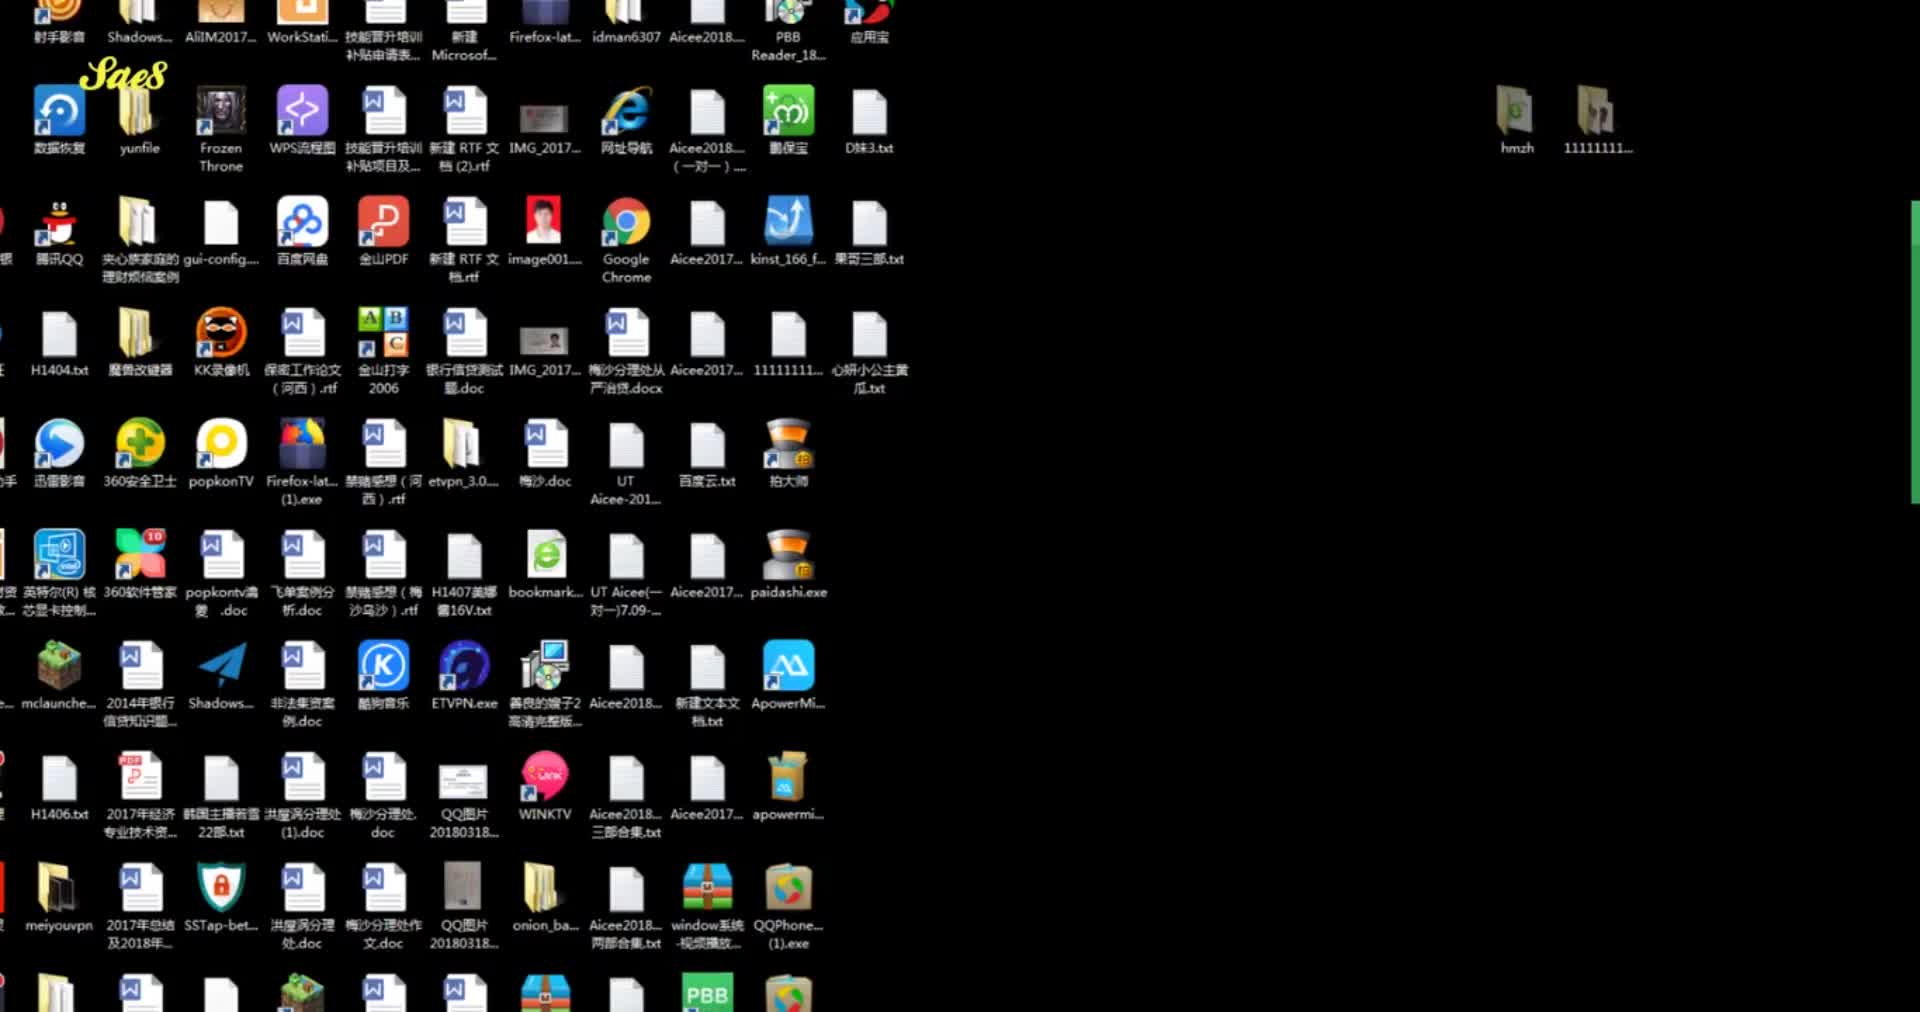Image resolution: width=1920 pixels, height=1012 pixels.
Task: Open the Google Chrome shortcut
Action: pyautogui.click(x=626, y=223)
